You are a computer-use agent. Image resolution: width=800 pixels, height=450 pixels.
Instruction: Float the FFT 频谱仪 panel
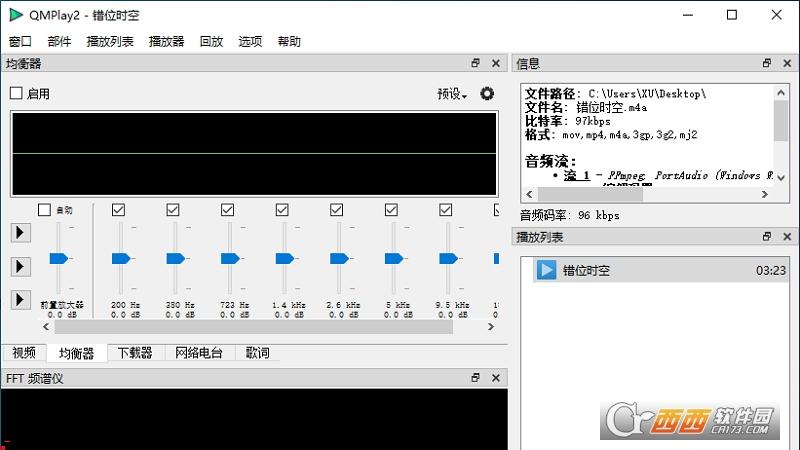[476, 378]
